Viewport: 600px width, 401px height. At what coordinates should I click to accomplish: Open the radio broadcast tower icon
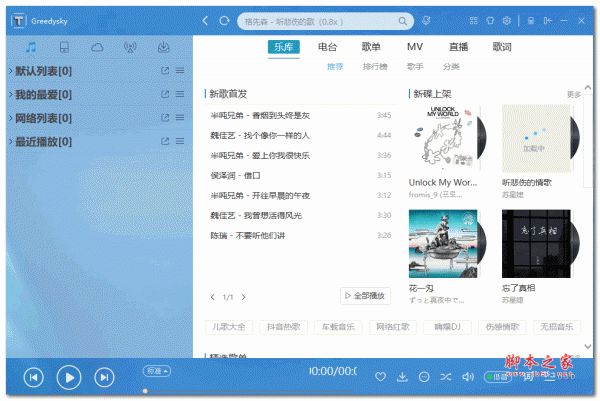pyautogui.click(x=130, y=47)
